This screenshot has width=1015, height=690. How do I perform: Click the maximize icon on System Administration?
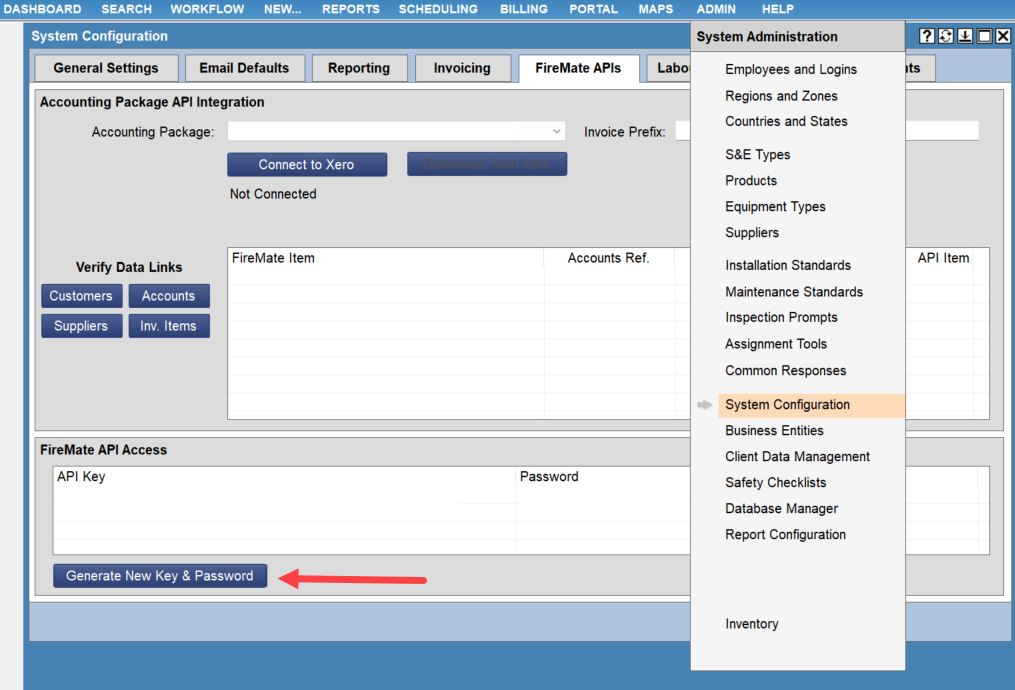[x=983, y=35]
